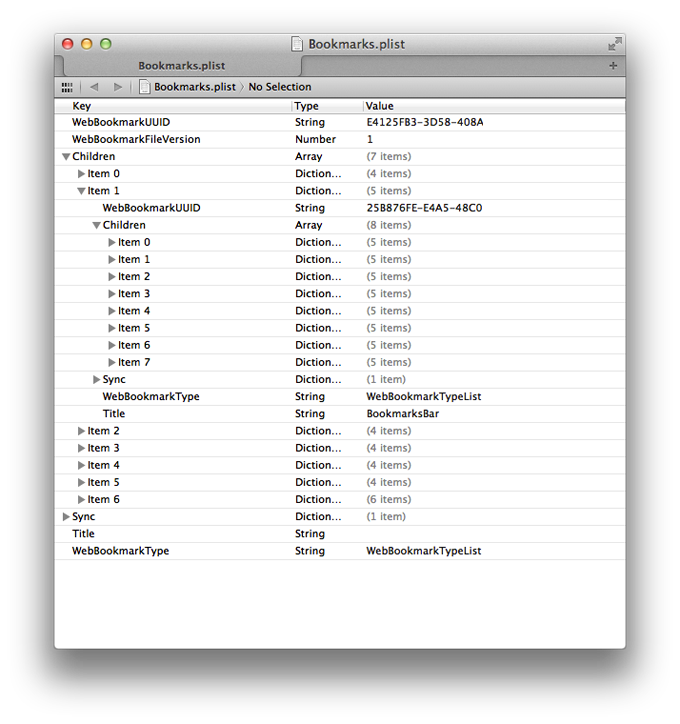Collapse the nested Children array of 8 items
The image size is (680, 724).
click(x=96, y=225)
